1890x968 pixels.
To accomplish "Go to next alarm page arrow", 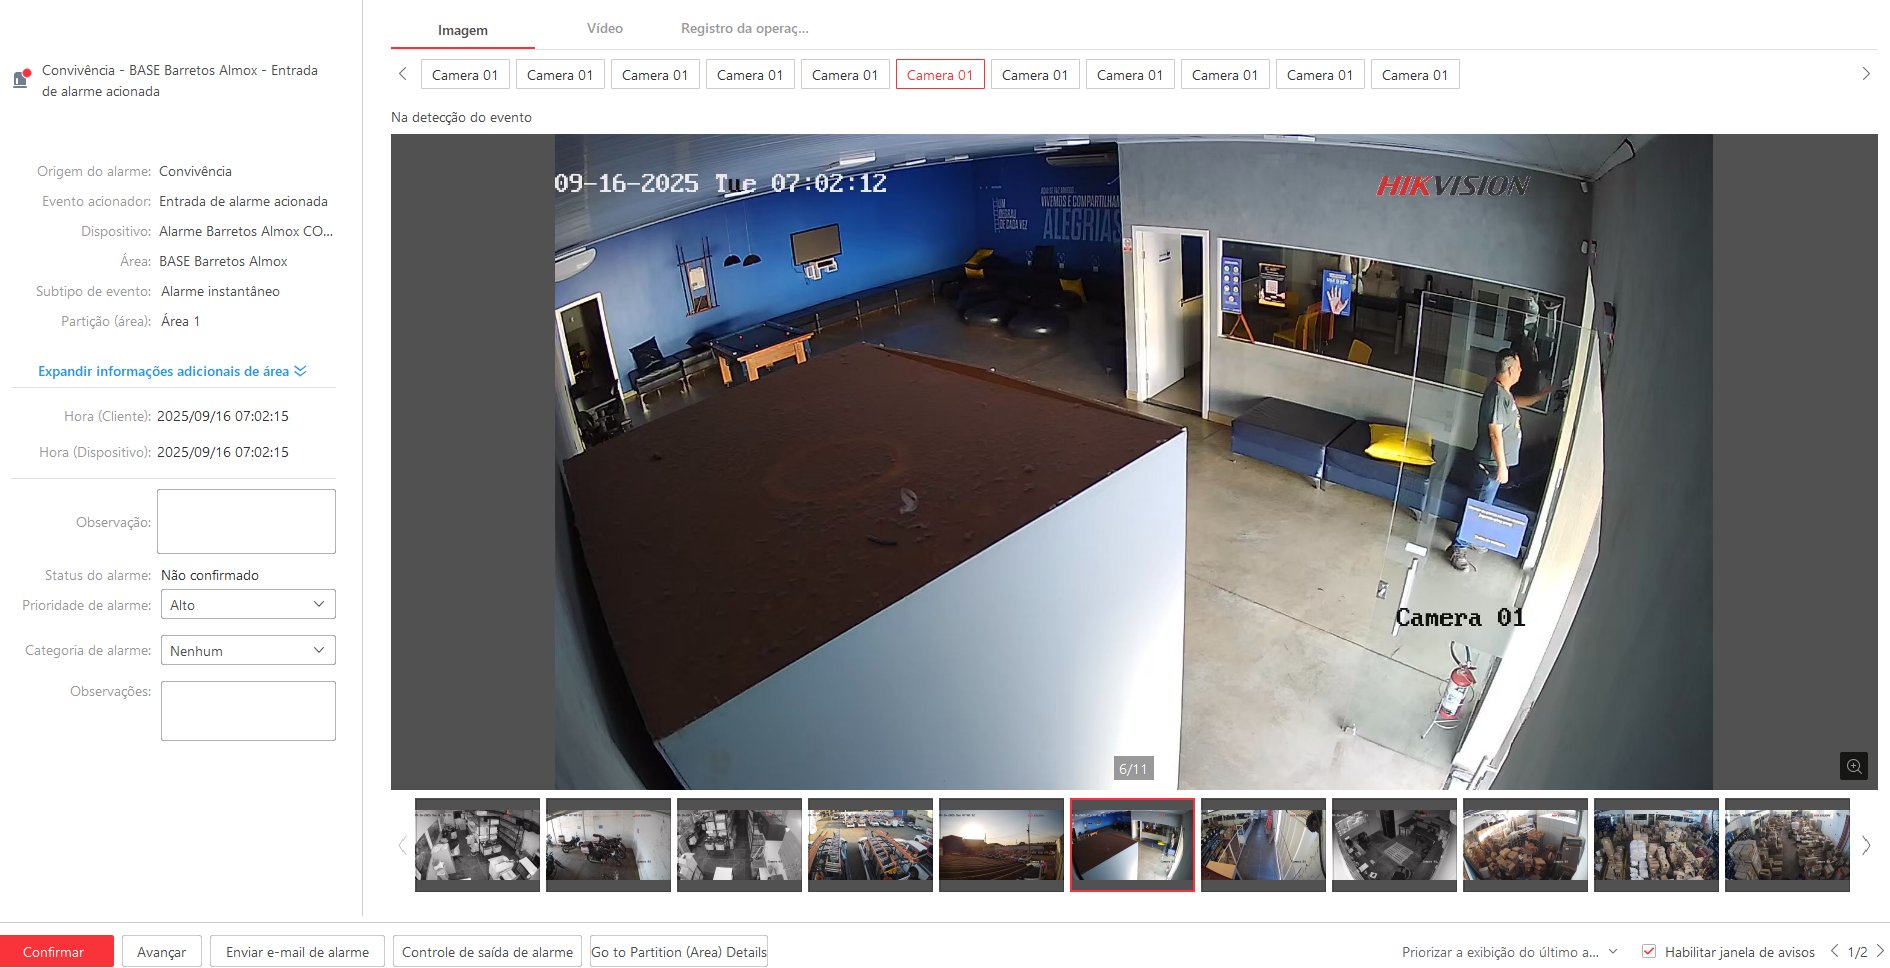I will point(1880,951).
